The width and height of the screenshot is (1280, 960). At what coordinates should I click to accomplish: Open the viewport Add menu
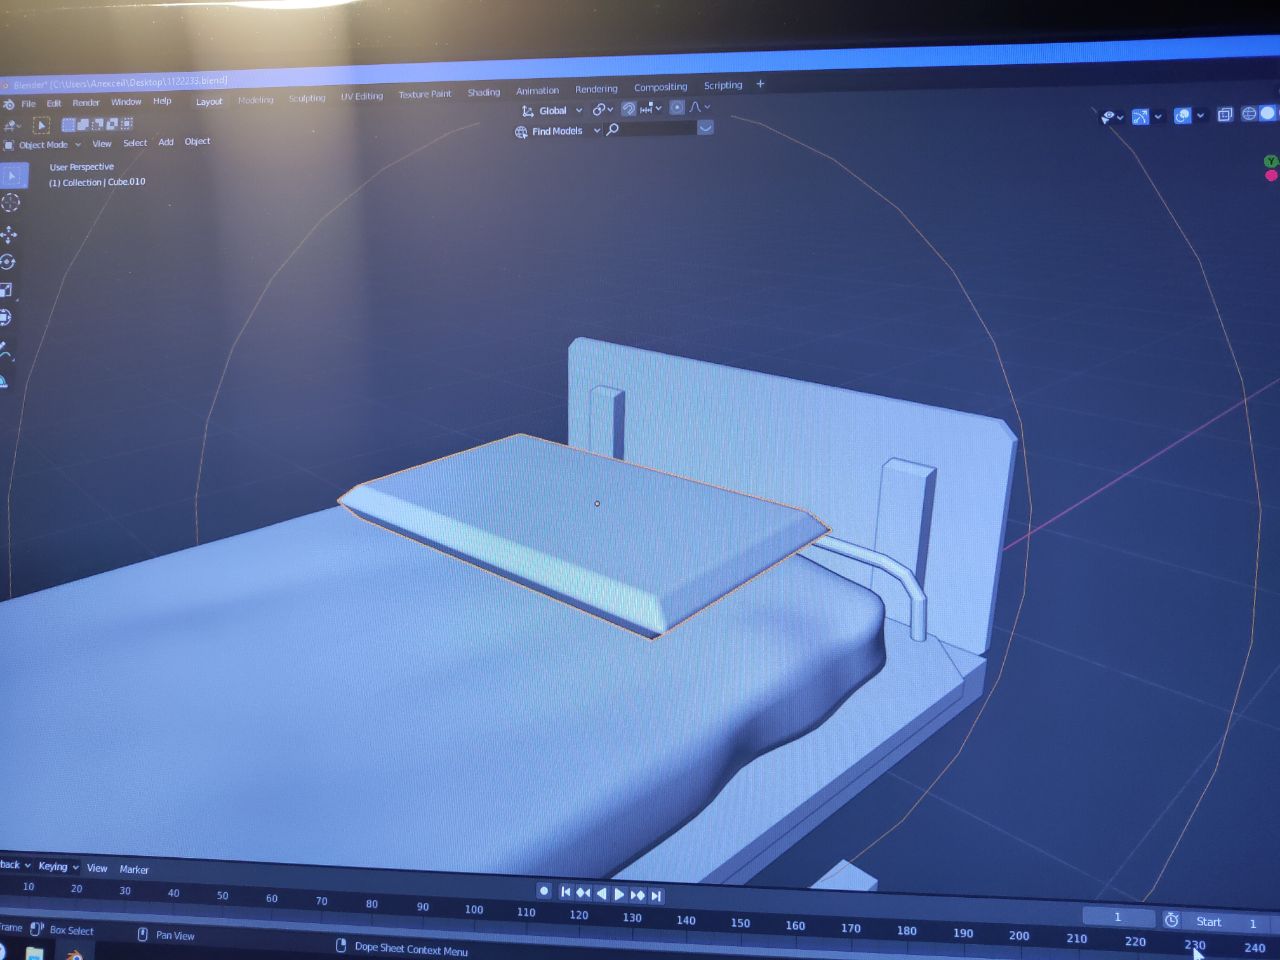point(166,142)
